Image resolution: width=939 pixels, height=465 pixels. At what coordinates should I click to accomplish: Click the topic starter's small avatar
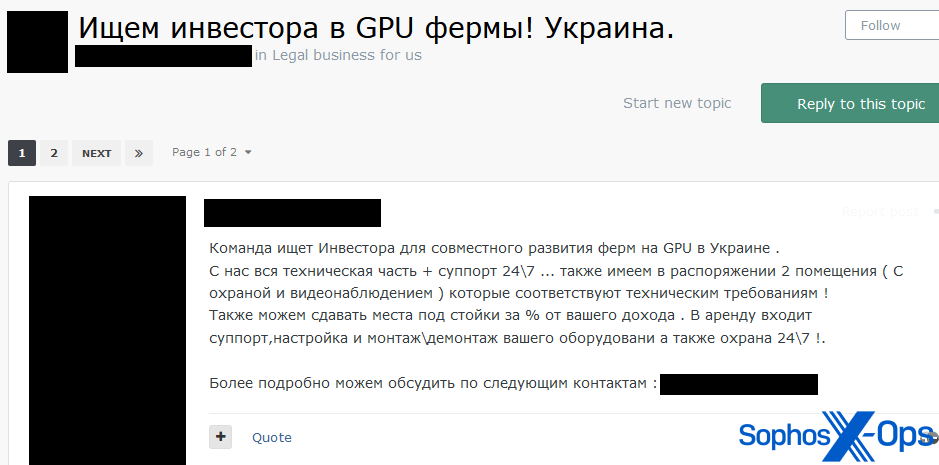(x=37, y=42)
